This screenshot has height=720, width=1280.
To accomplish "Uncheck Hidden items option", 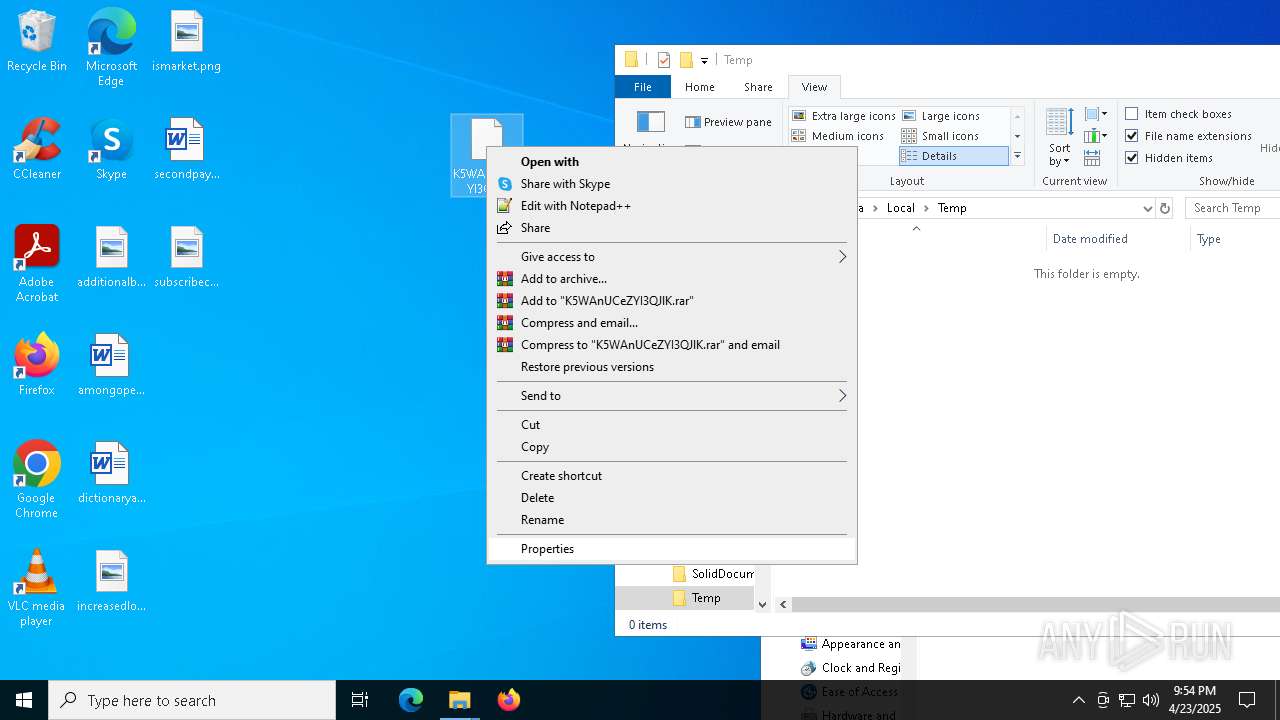I will [x=1169, y=158].
